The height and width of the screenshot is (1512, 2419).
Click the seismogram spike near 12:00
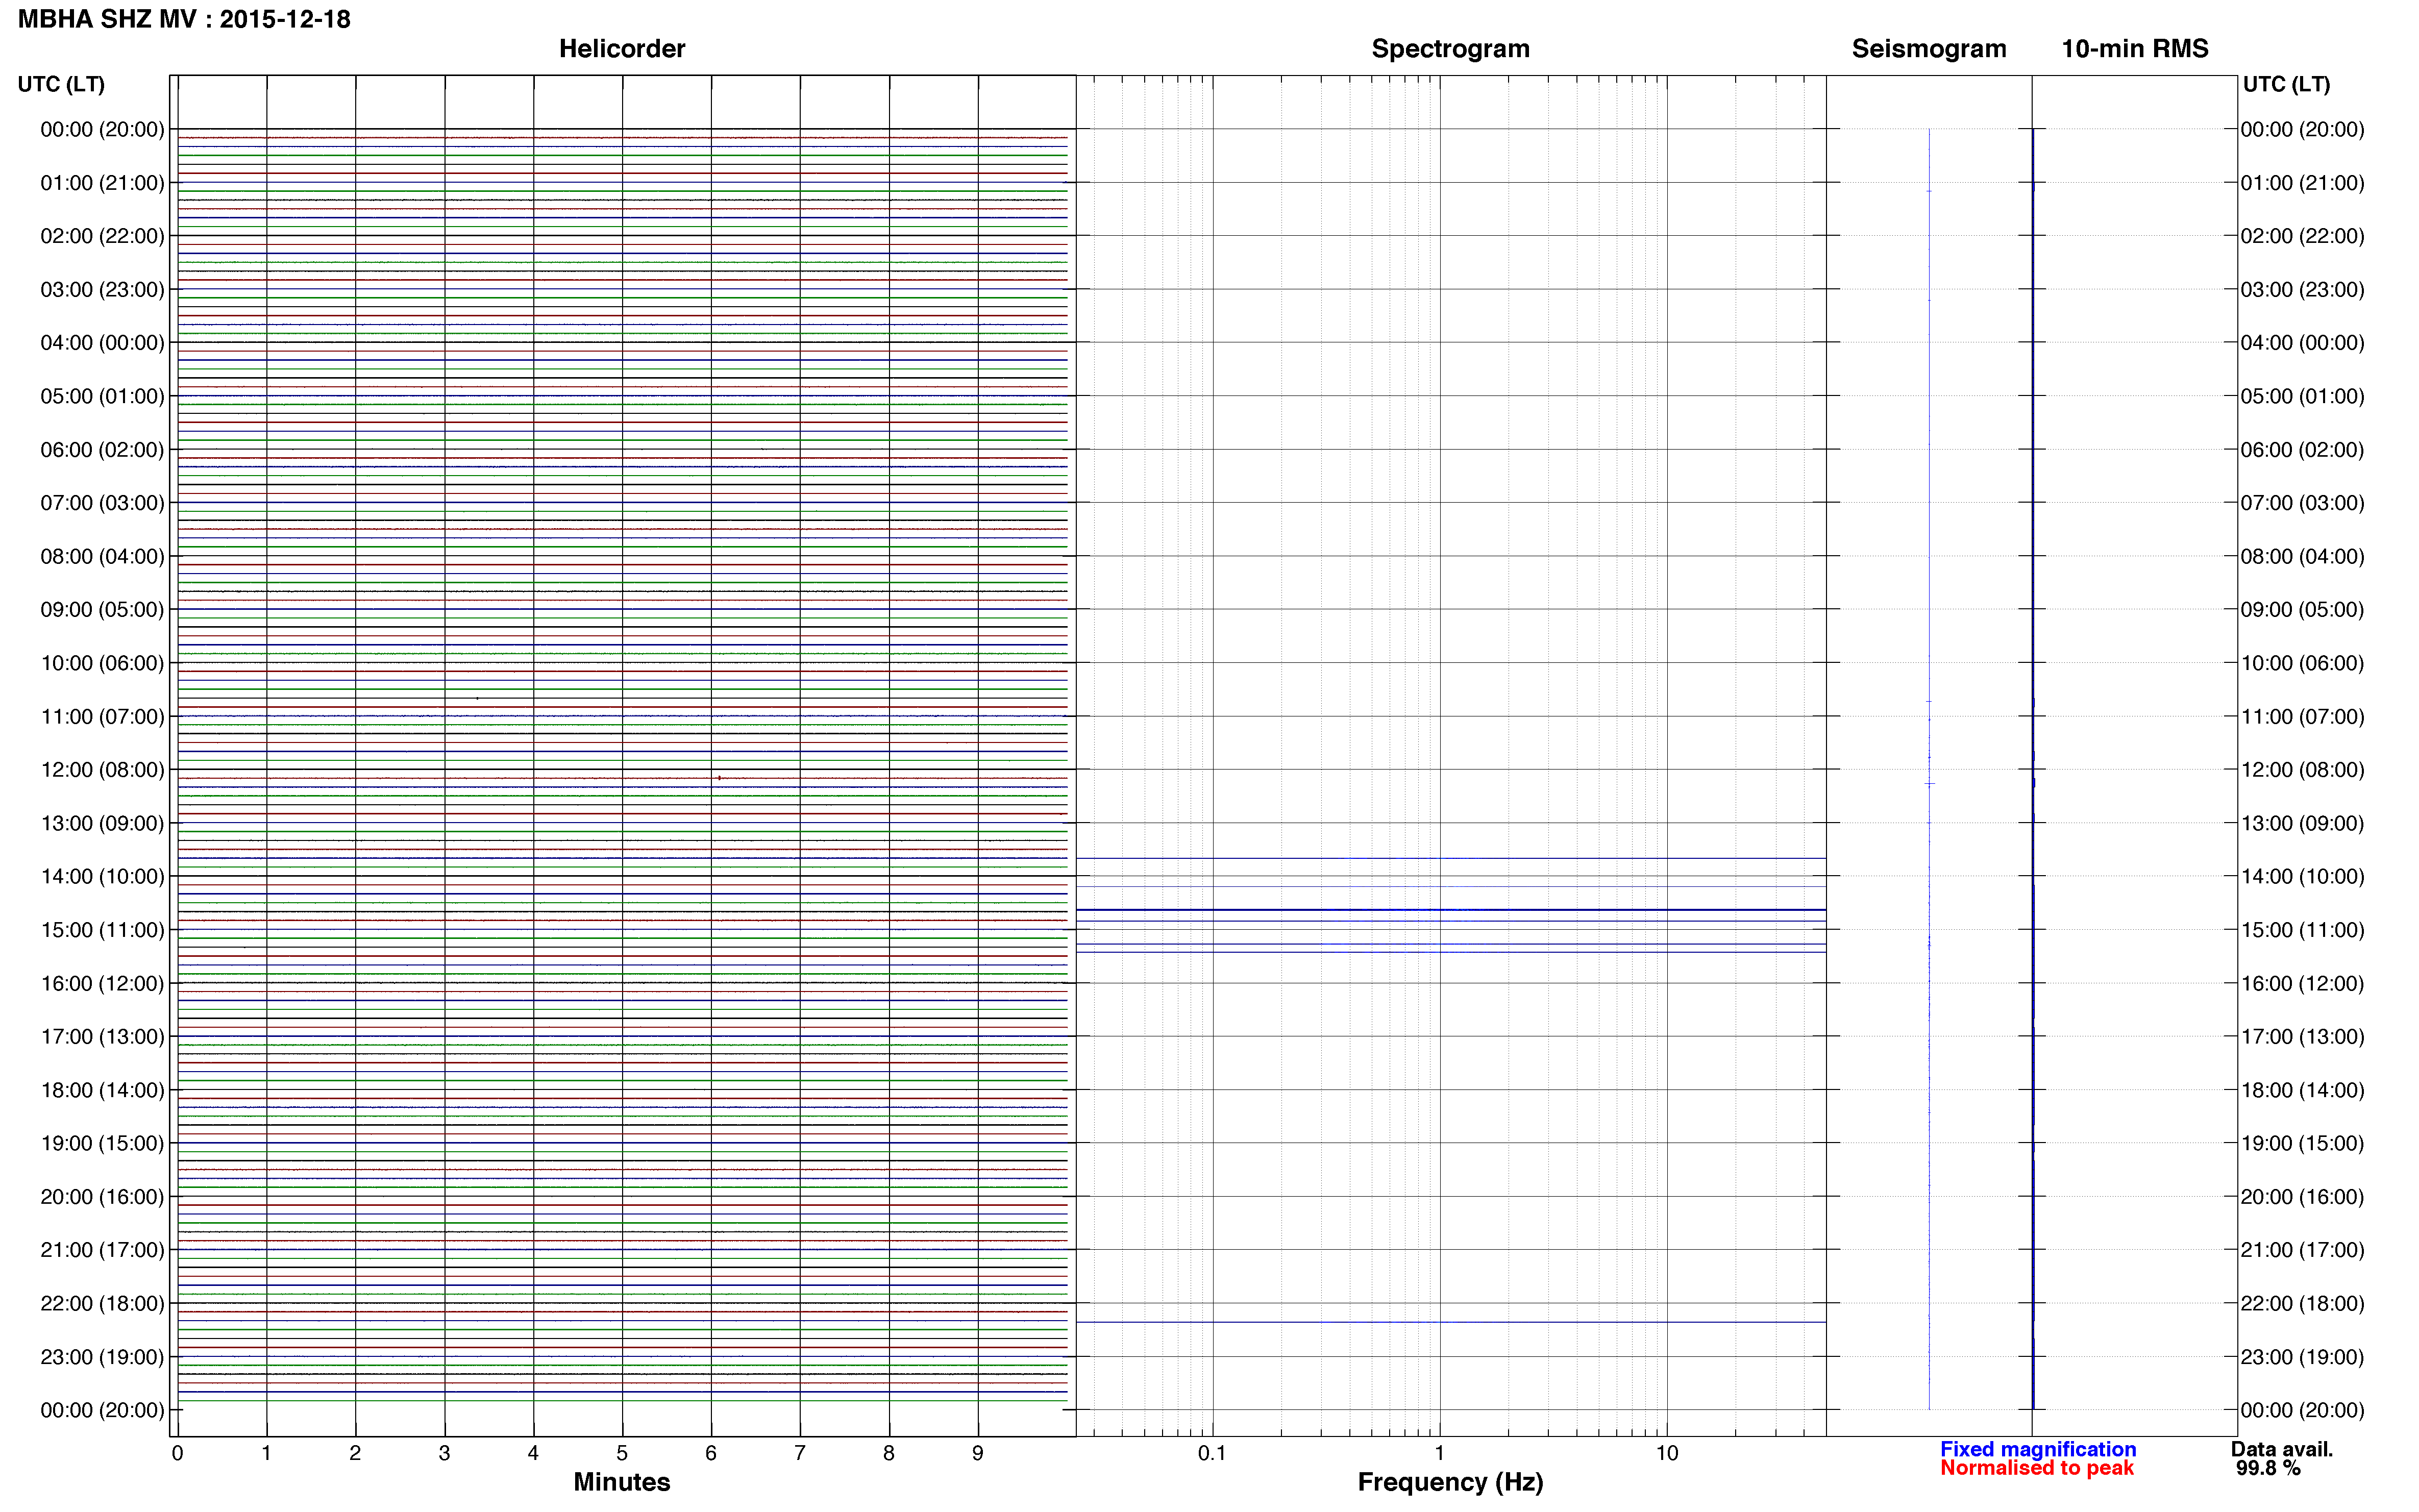1930,784
